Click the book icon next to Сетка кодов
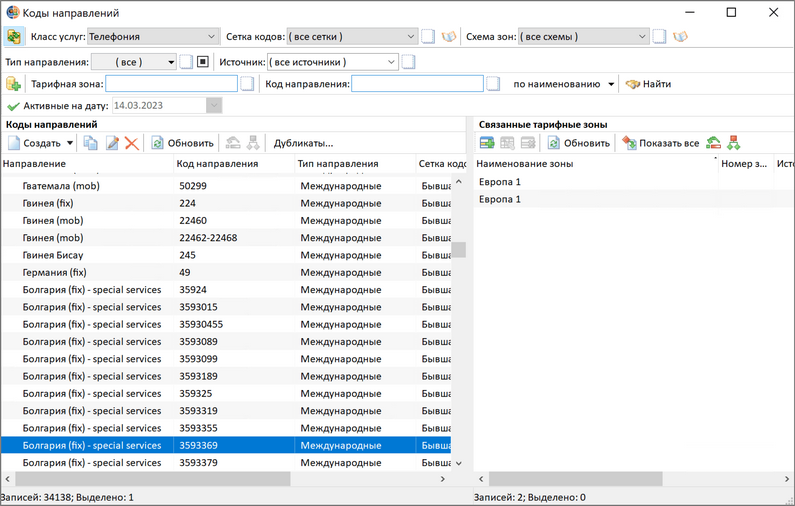The width and height of the screenshot is (795, 506). (449, 37)
